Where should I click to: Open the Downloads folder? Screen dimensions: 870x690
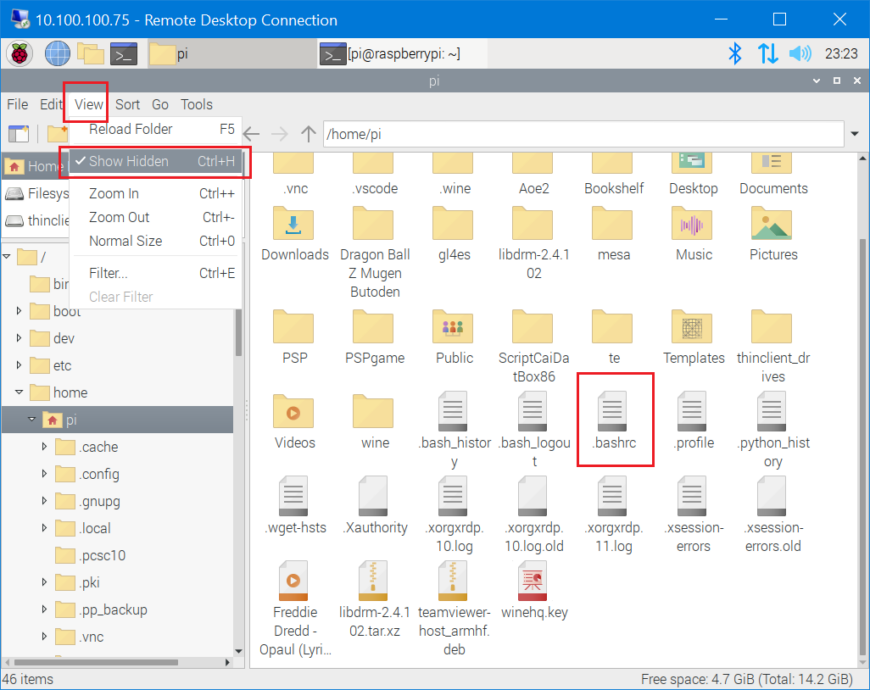tap(294, 223)
